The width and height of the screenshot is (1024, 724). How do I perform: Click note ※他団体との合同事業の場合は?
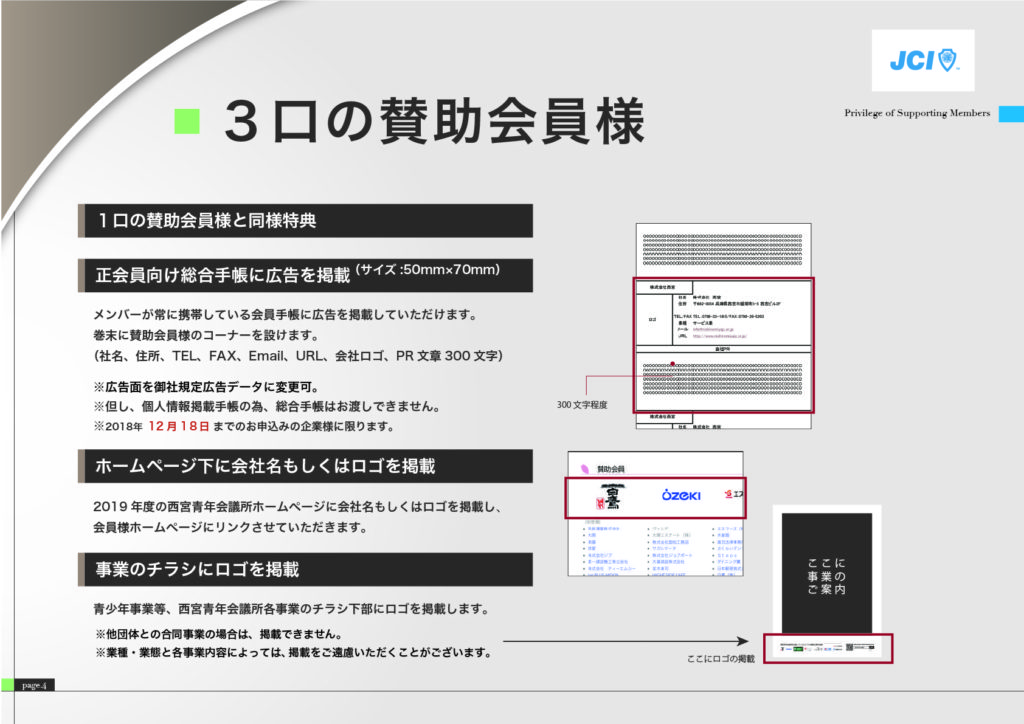tap(219, 633)
